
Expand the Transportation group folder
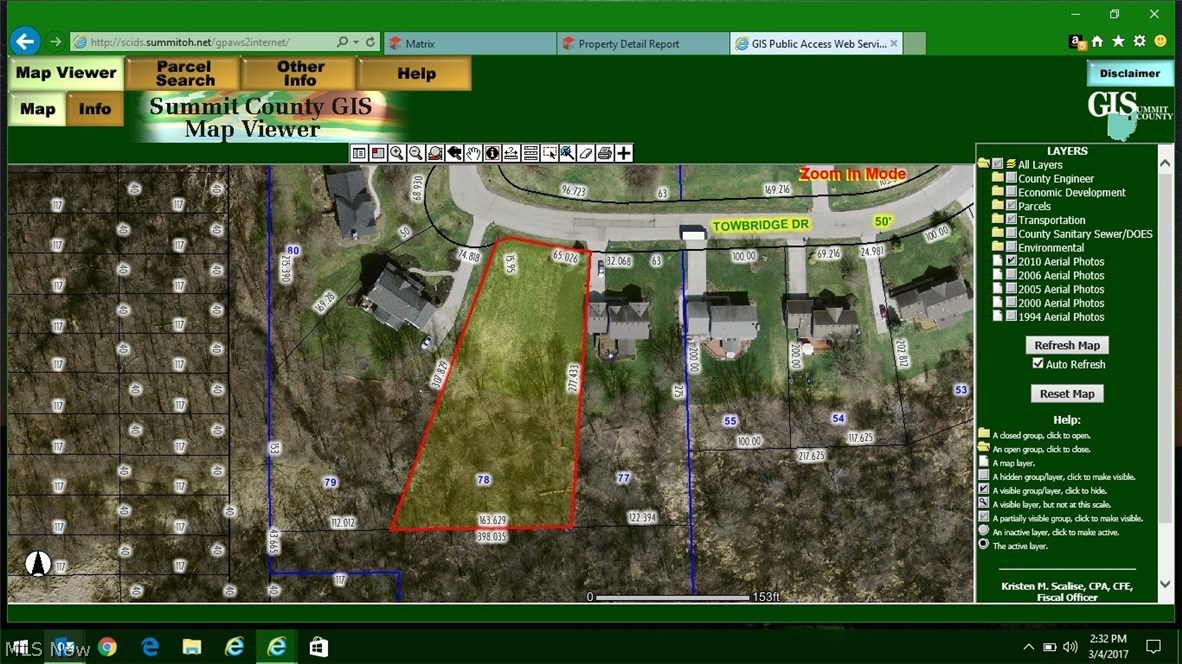point(997,220)
